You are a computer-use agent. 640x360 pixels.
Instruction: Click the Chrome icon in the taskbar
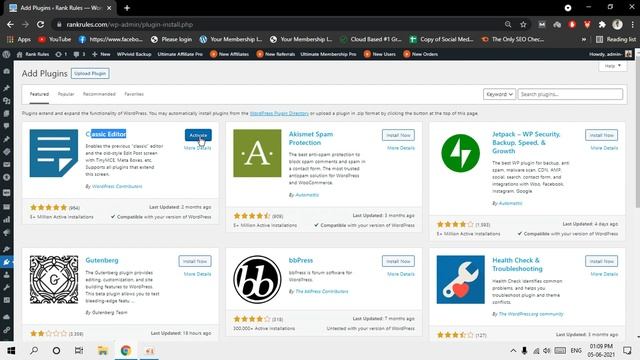pyautogui.click(x=126, y=351)
